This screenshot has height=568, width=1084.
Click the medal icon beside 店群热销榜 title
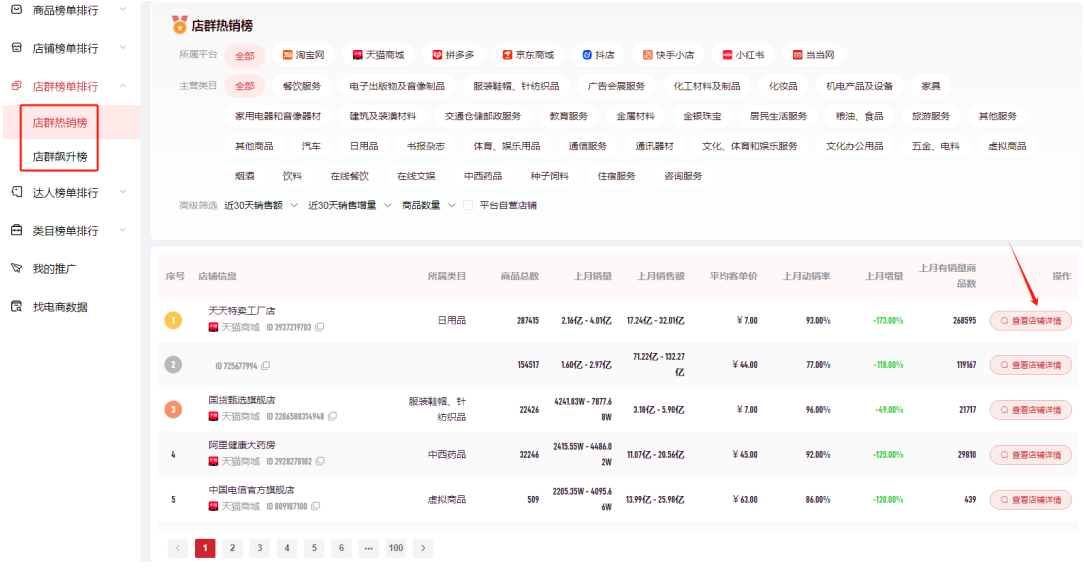[x=180, y=25]
